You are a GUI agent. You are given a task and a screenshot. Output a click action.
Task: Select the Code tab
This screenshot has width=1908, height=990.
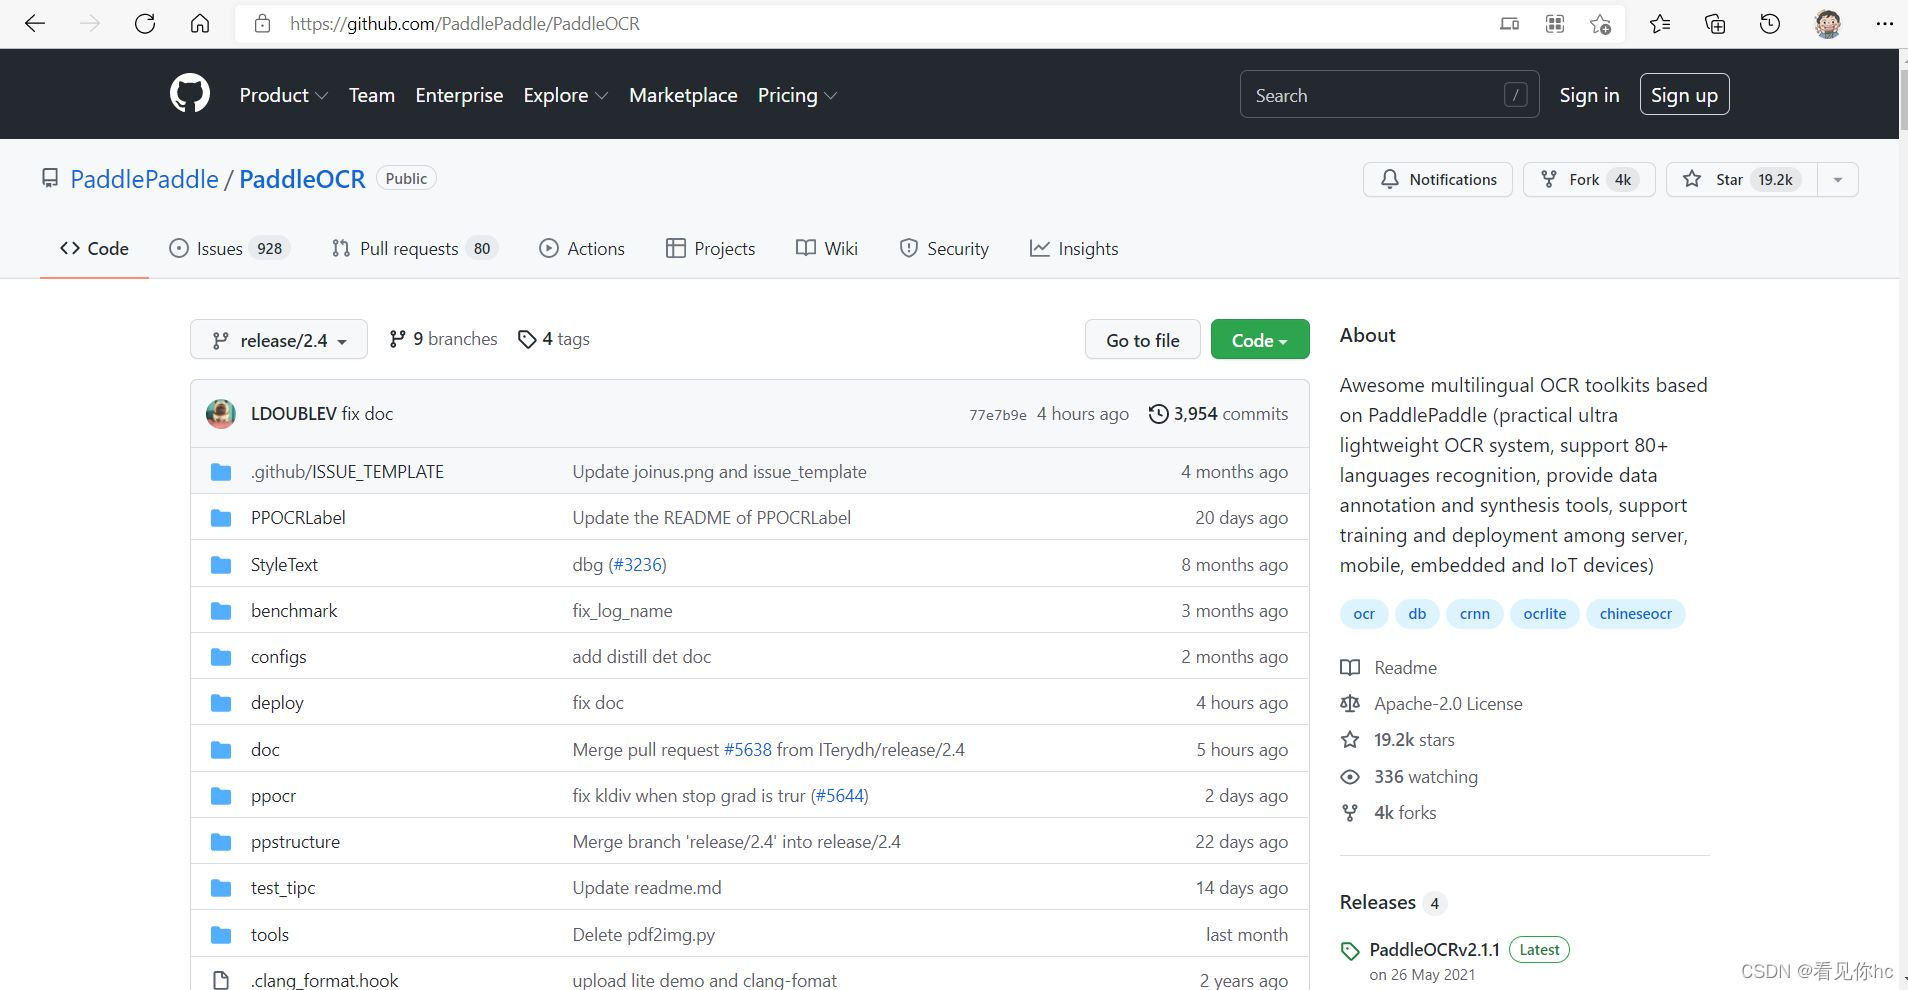94,249
